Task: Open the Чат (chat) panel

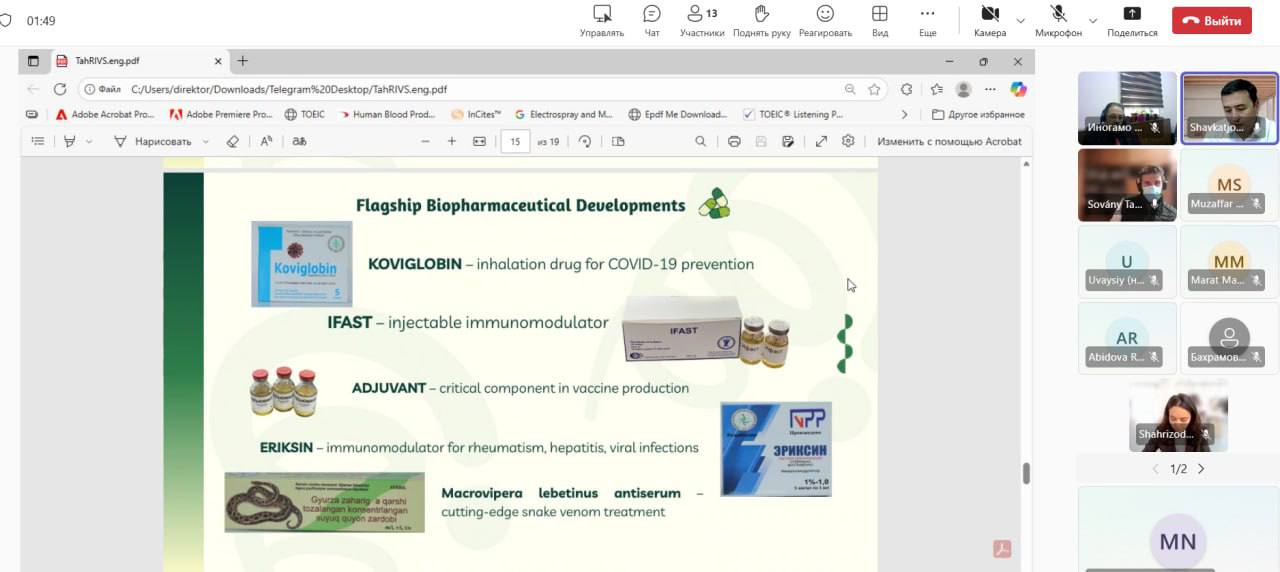Action: pos(652,20)
